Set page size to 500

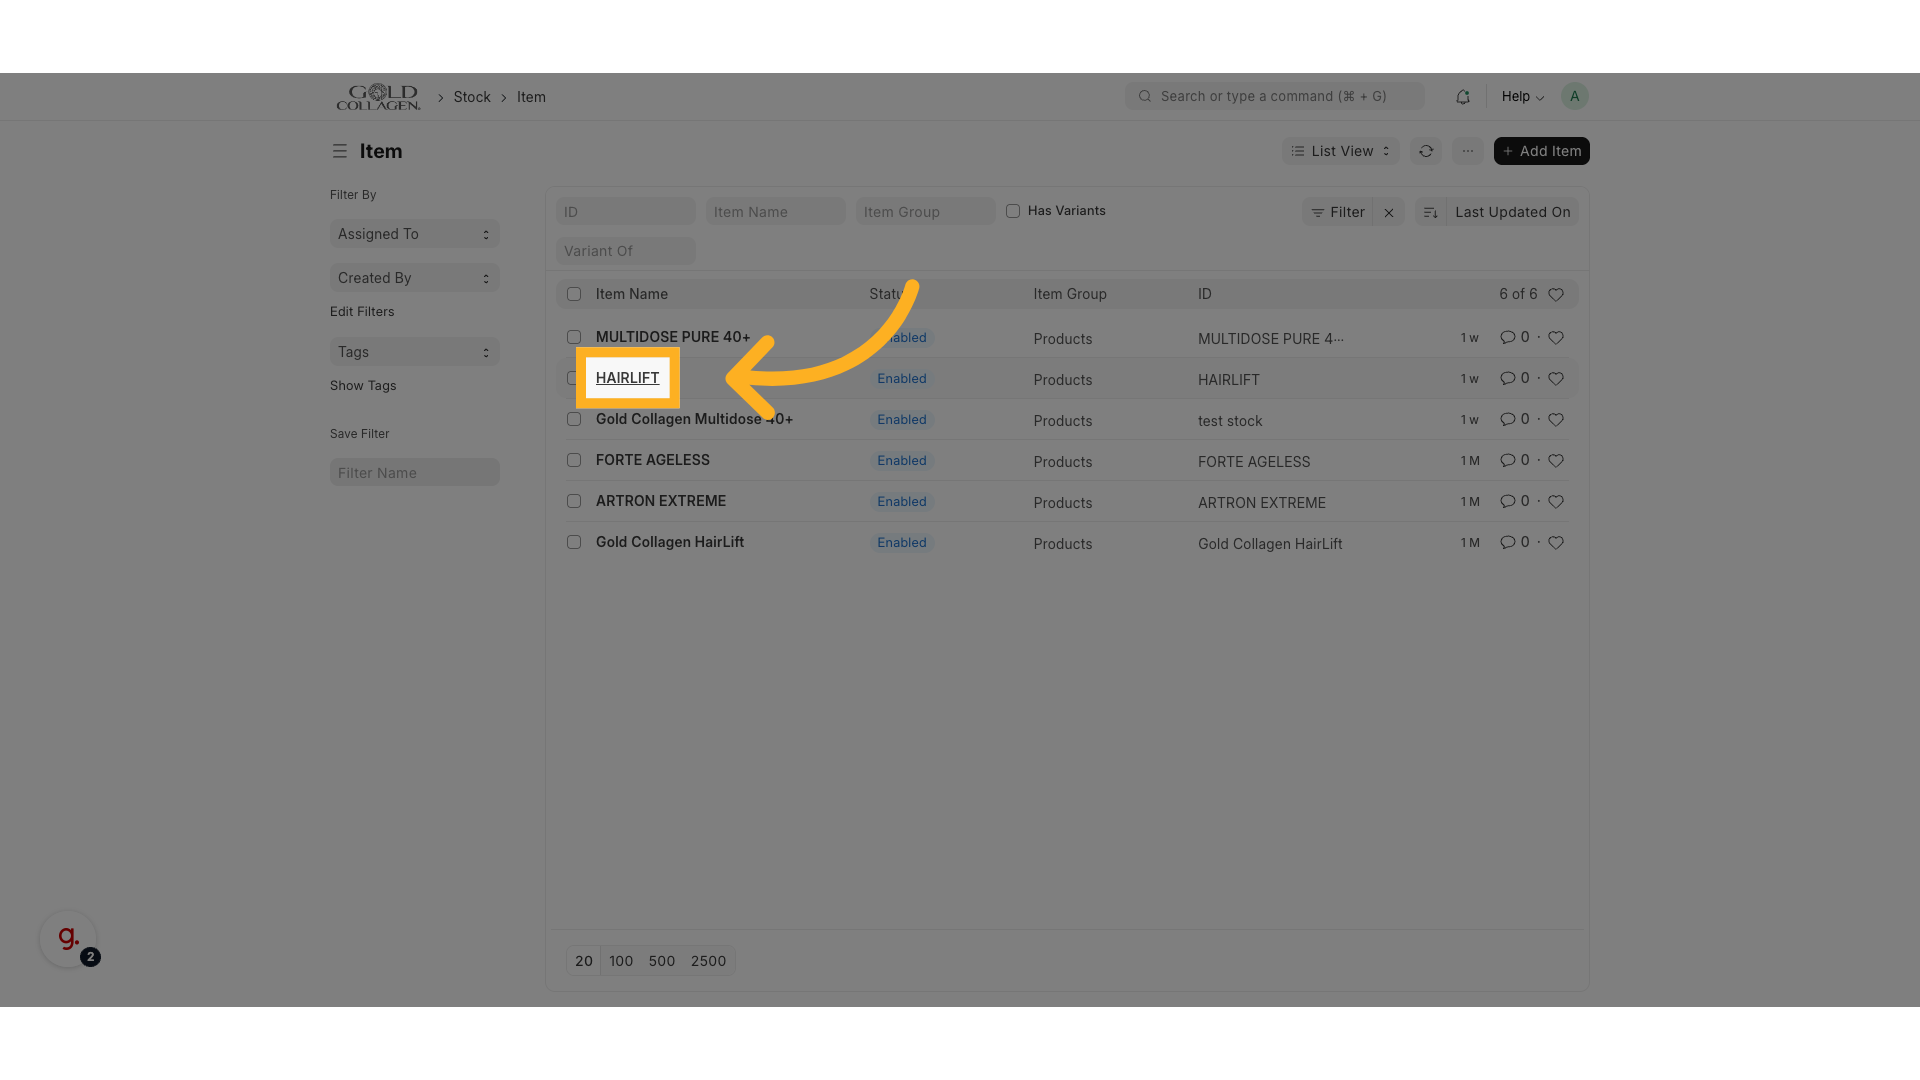pyautogui.click(x=662, y=961)
